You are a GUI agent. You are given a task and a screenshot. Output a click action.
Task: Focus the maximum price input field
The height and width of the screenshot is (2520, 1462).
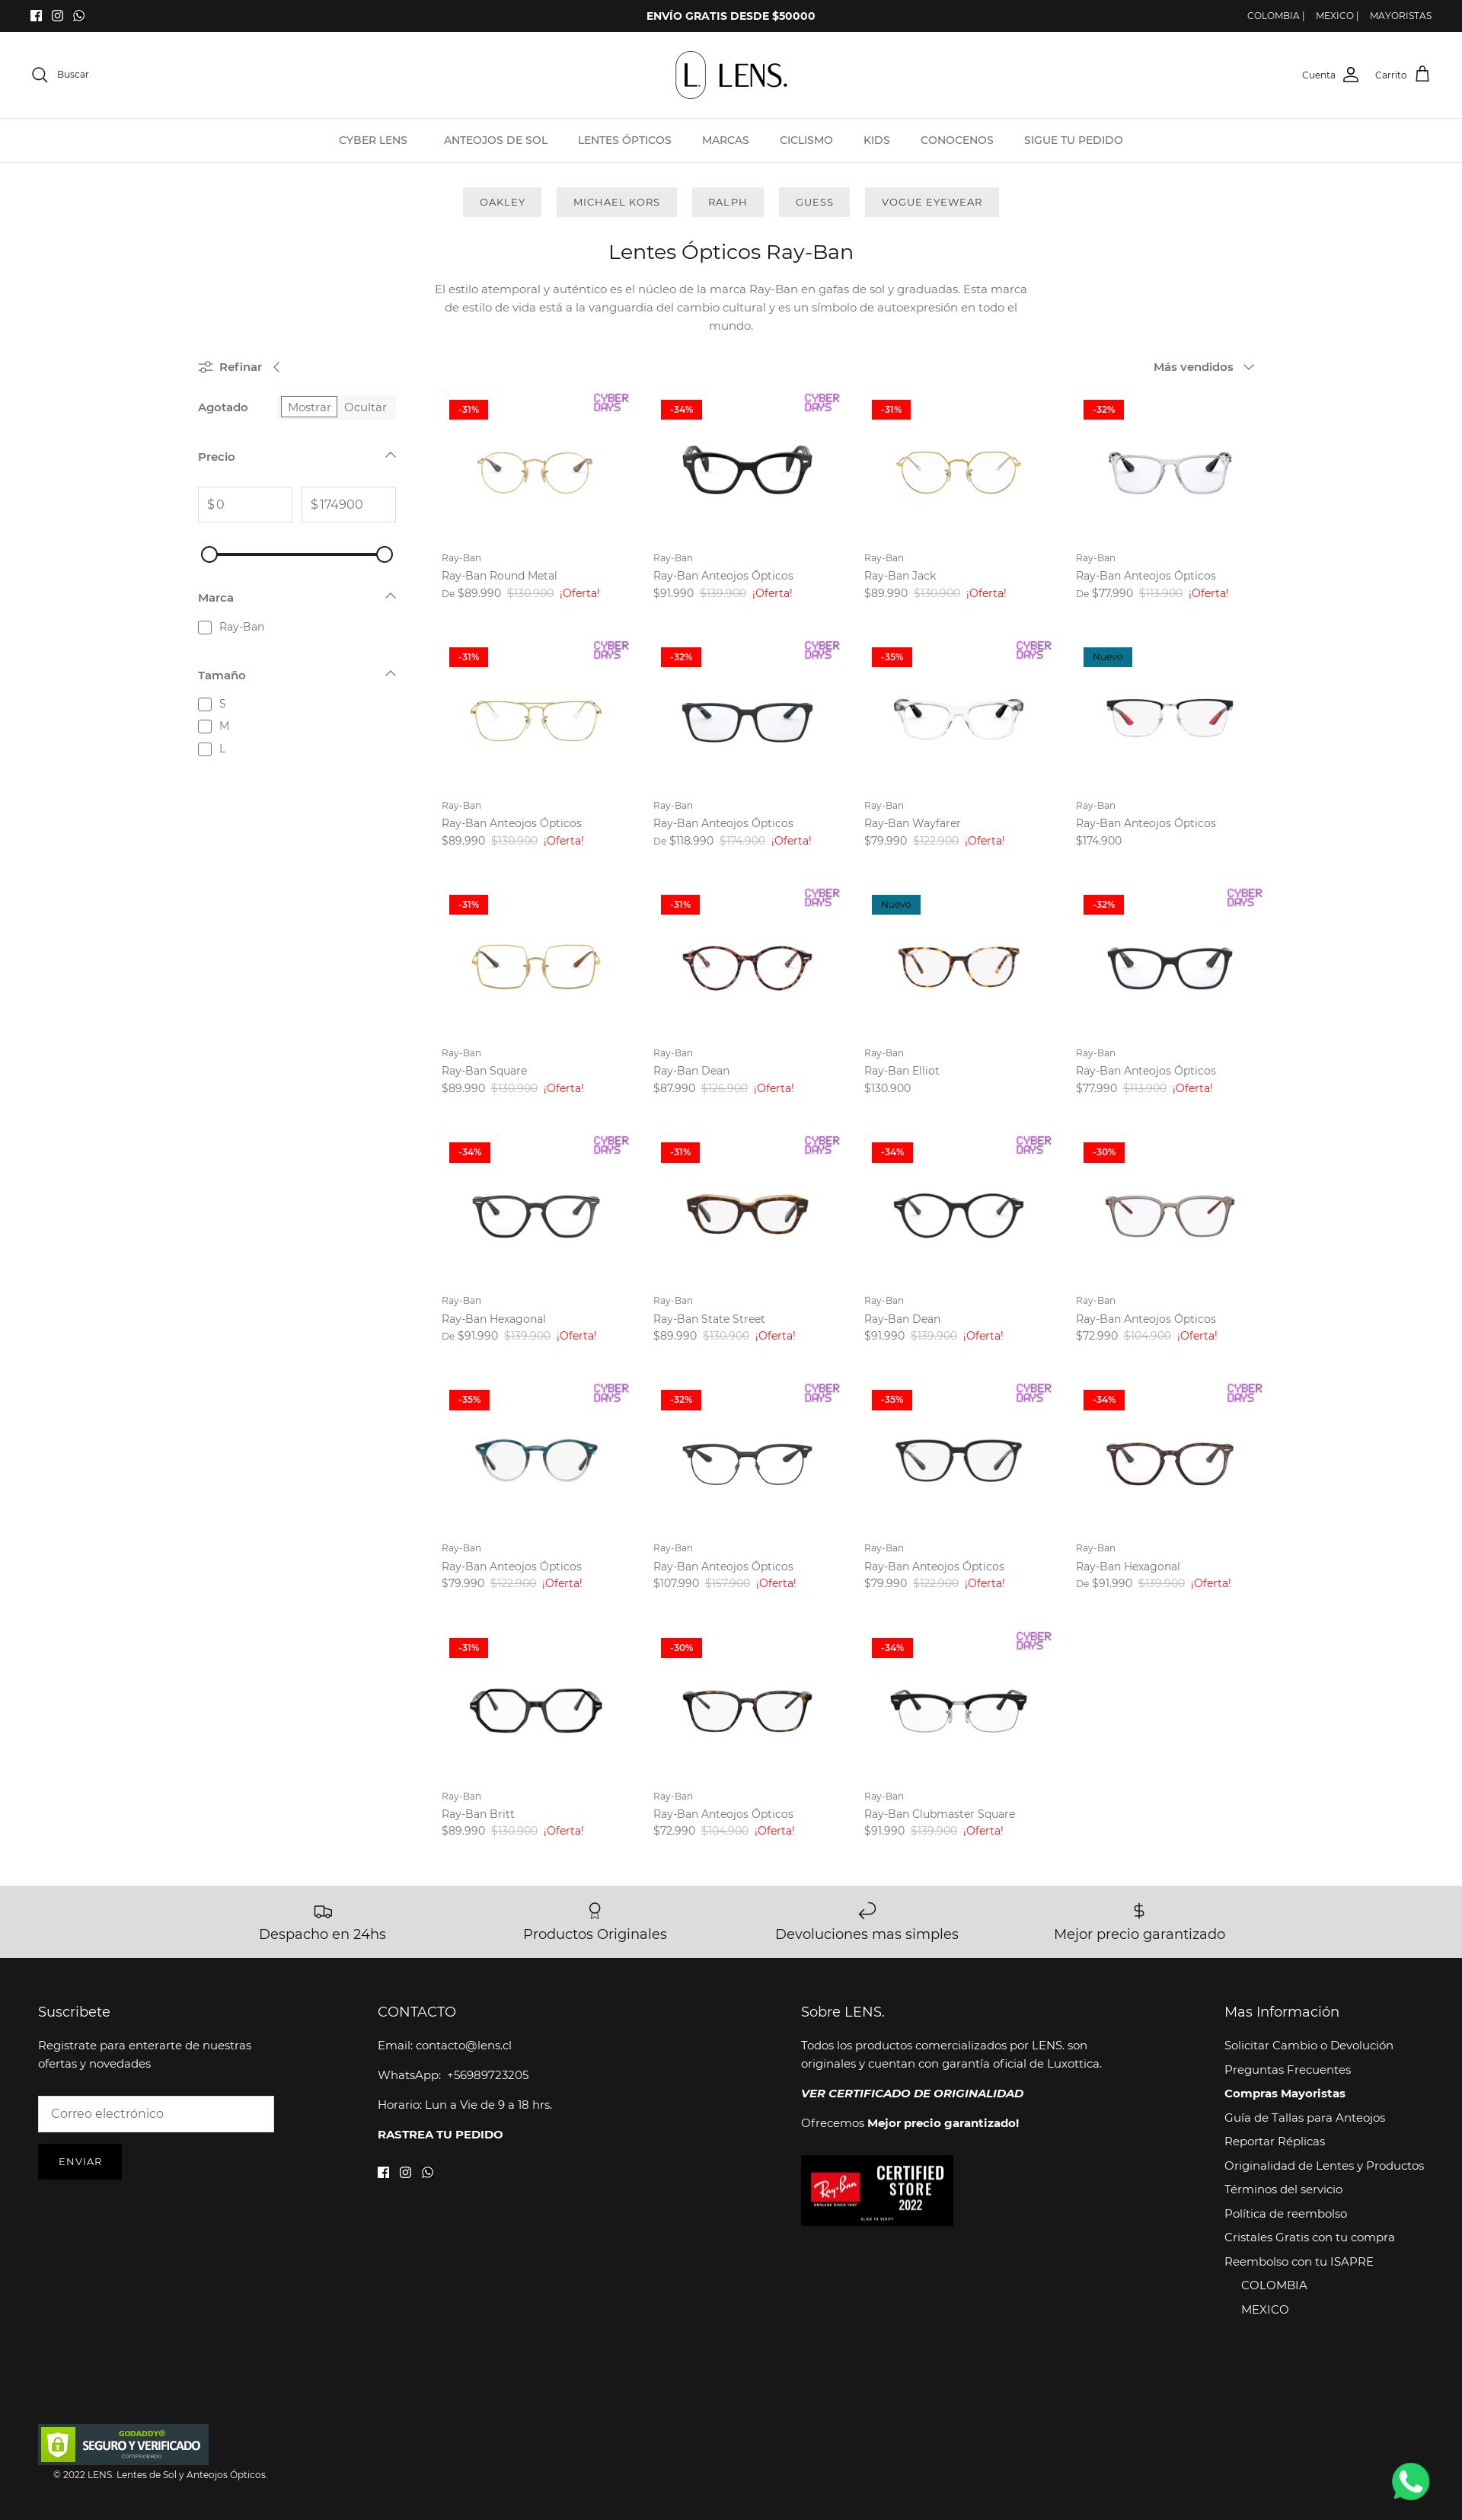348,505
